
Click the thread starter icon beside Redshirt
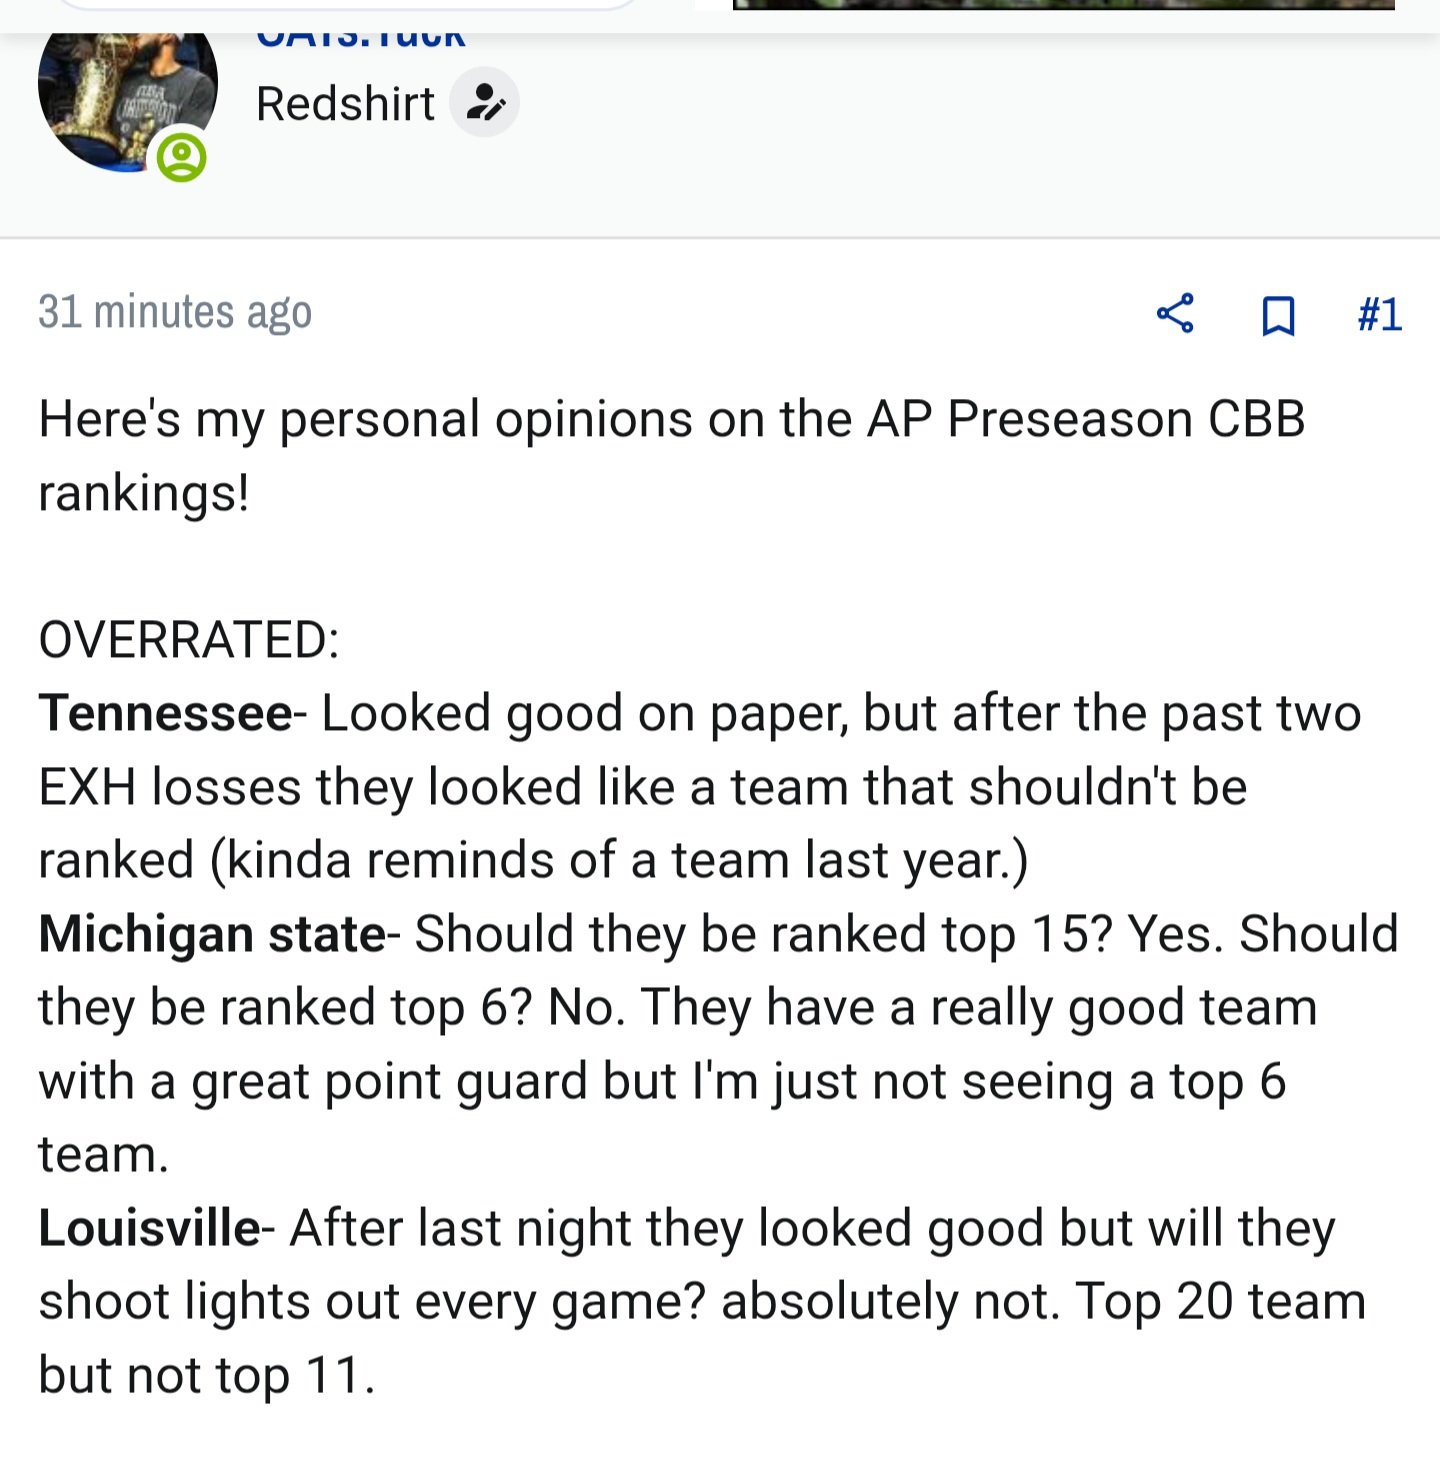pyautogui.click(x=484, y=102)
